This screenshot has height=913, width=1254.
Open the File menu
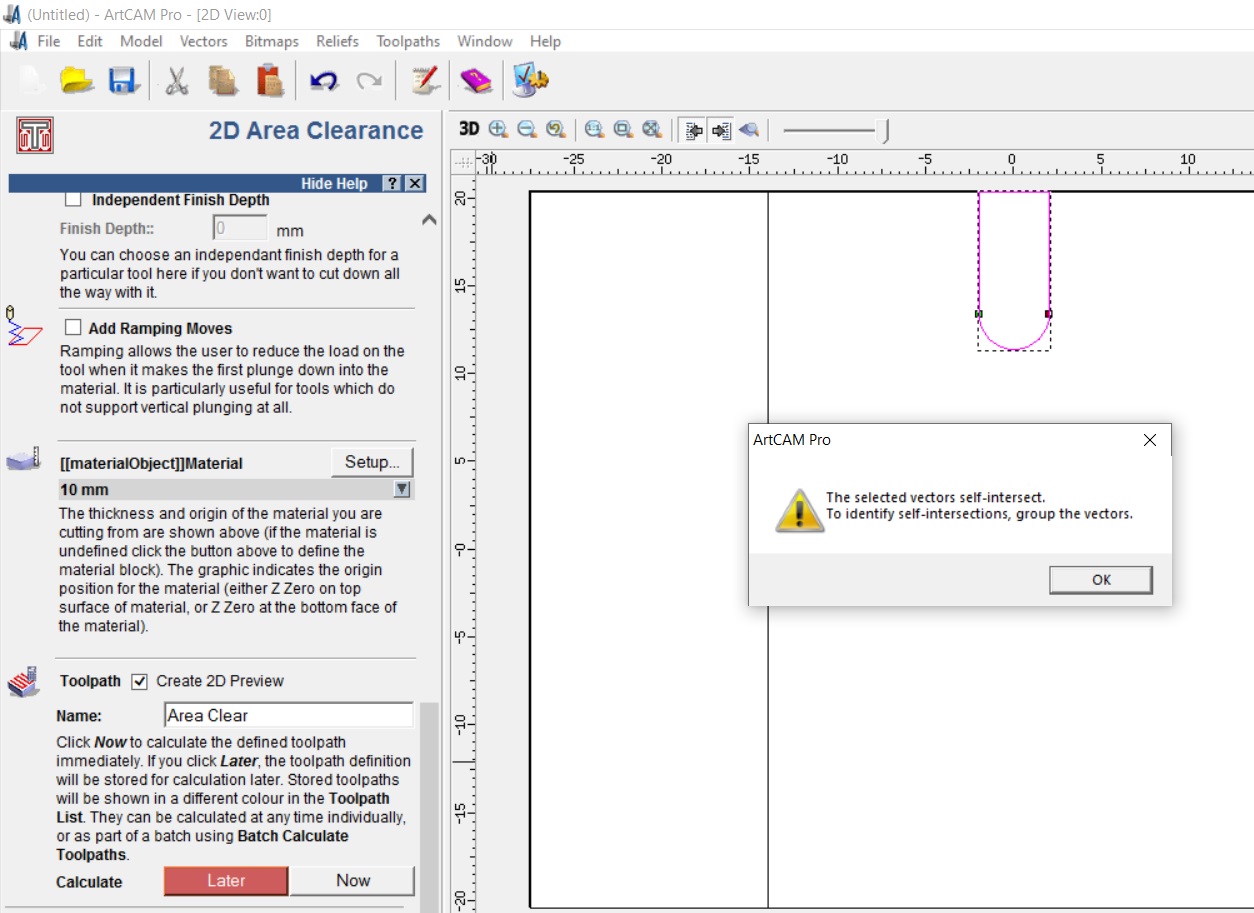tap(49, 41)
